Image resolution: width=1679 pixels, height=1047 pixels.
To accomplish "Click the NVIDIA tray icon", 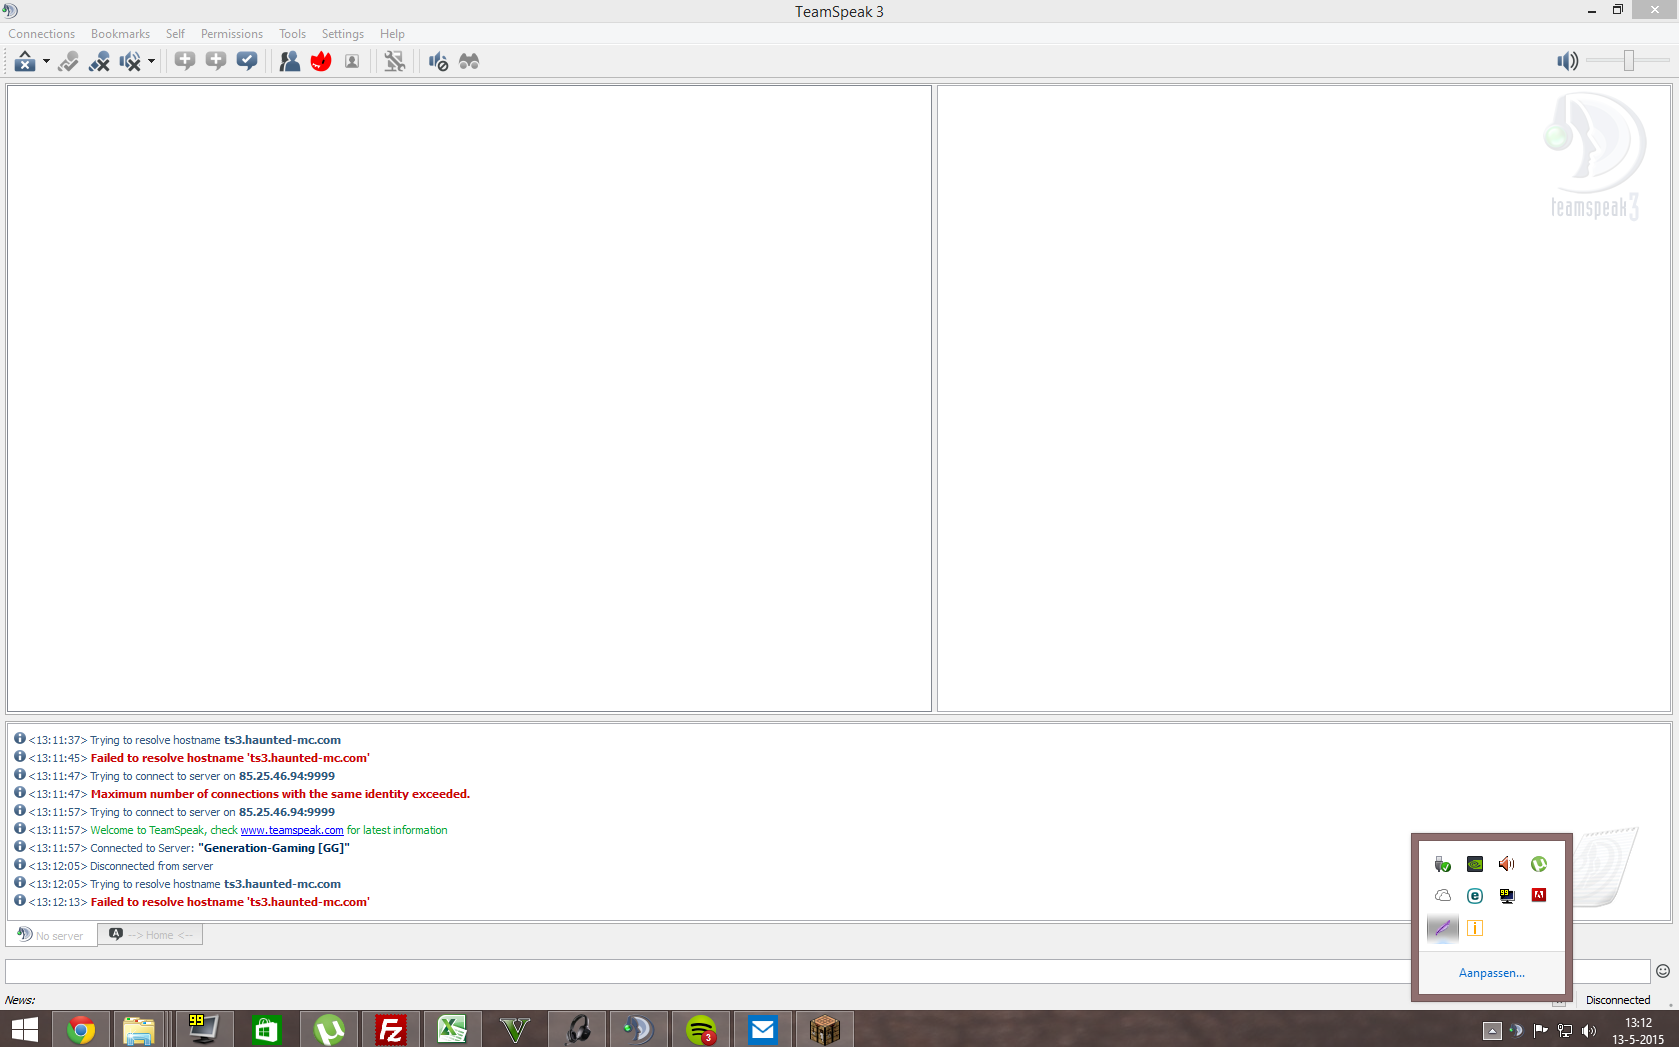I will tap(1475, 864).
